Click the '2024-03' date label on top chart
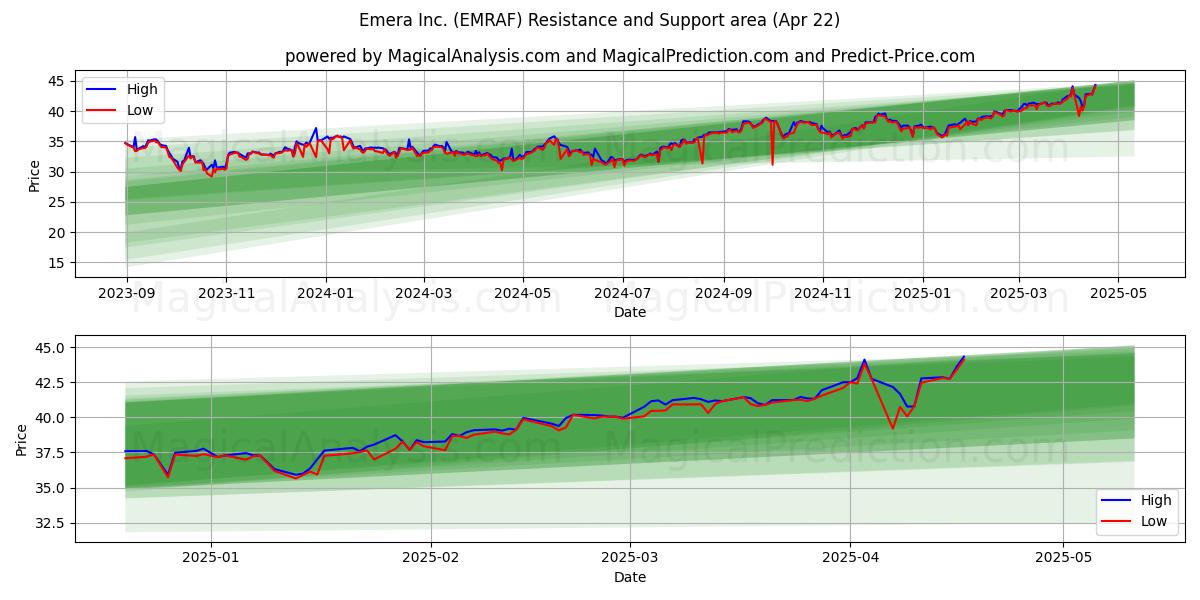 [424, 295]
